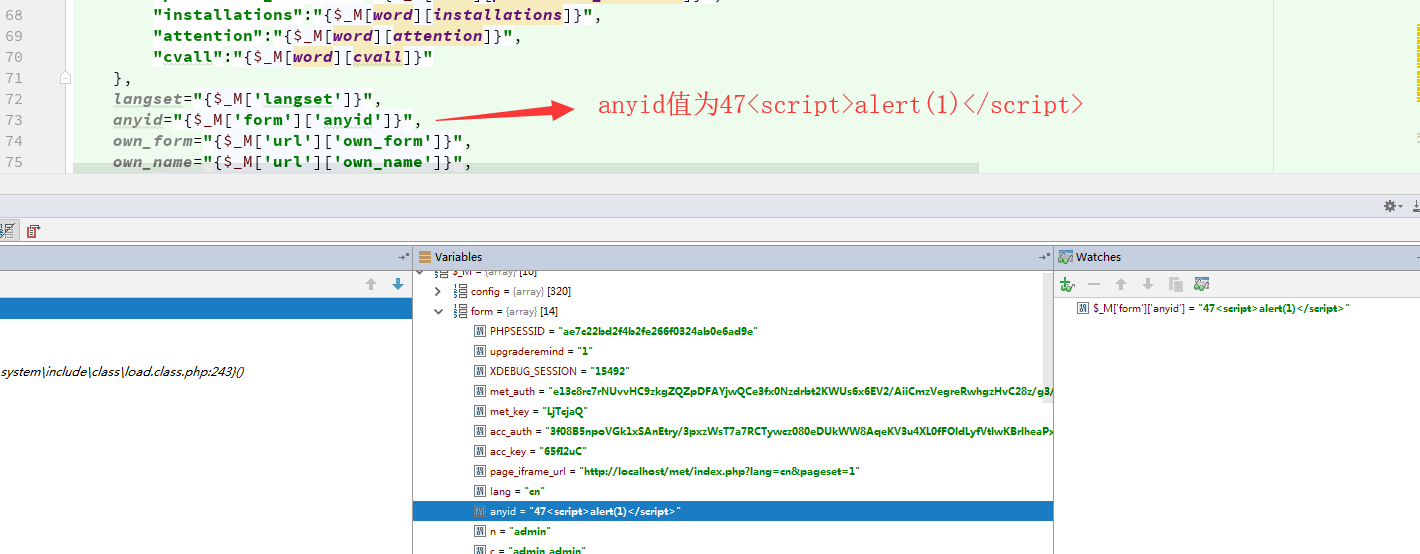Move watch up in Watches toolbar

click(x=1121, y=285)
